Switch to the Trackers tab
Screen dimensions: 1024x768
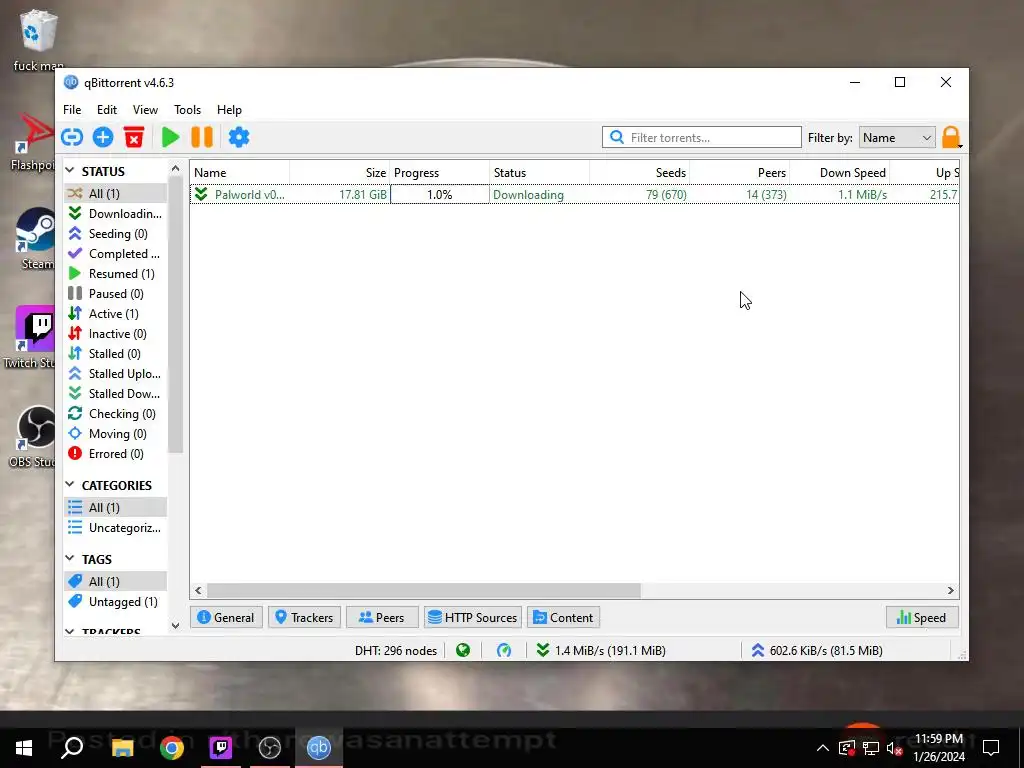[304, 617]
